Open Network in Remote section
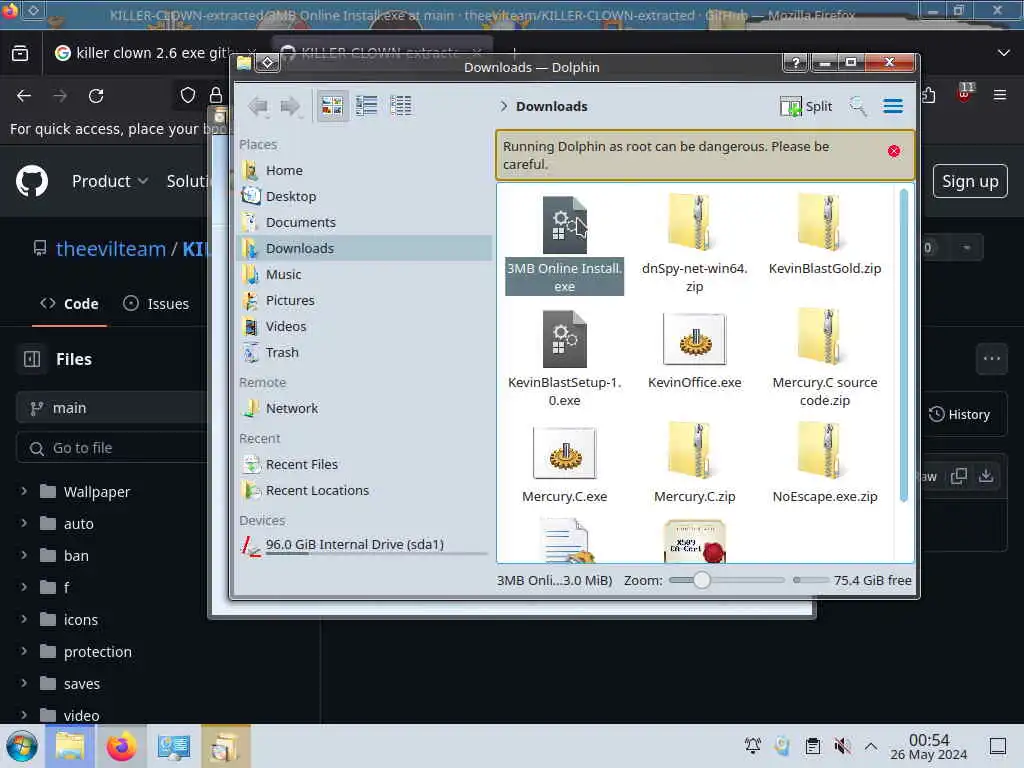The image size is (1024, 768). (x=364, y=409)
